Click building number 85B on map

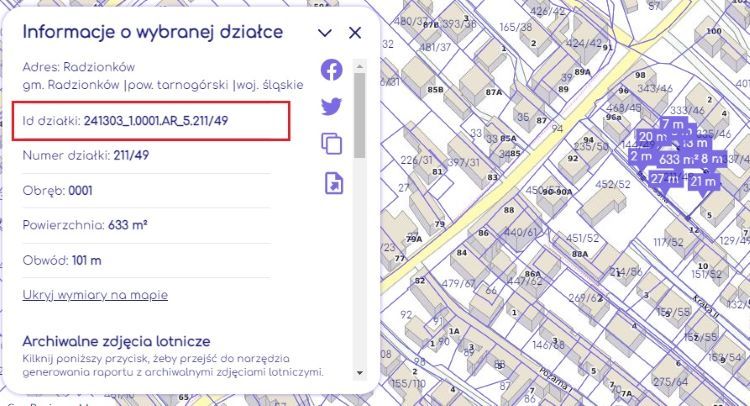[435, 89]
